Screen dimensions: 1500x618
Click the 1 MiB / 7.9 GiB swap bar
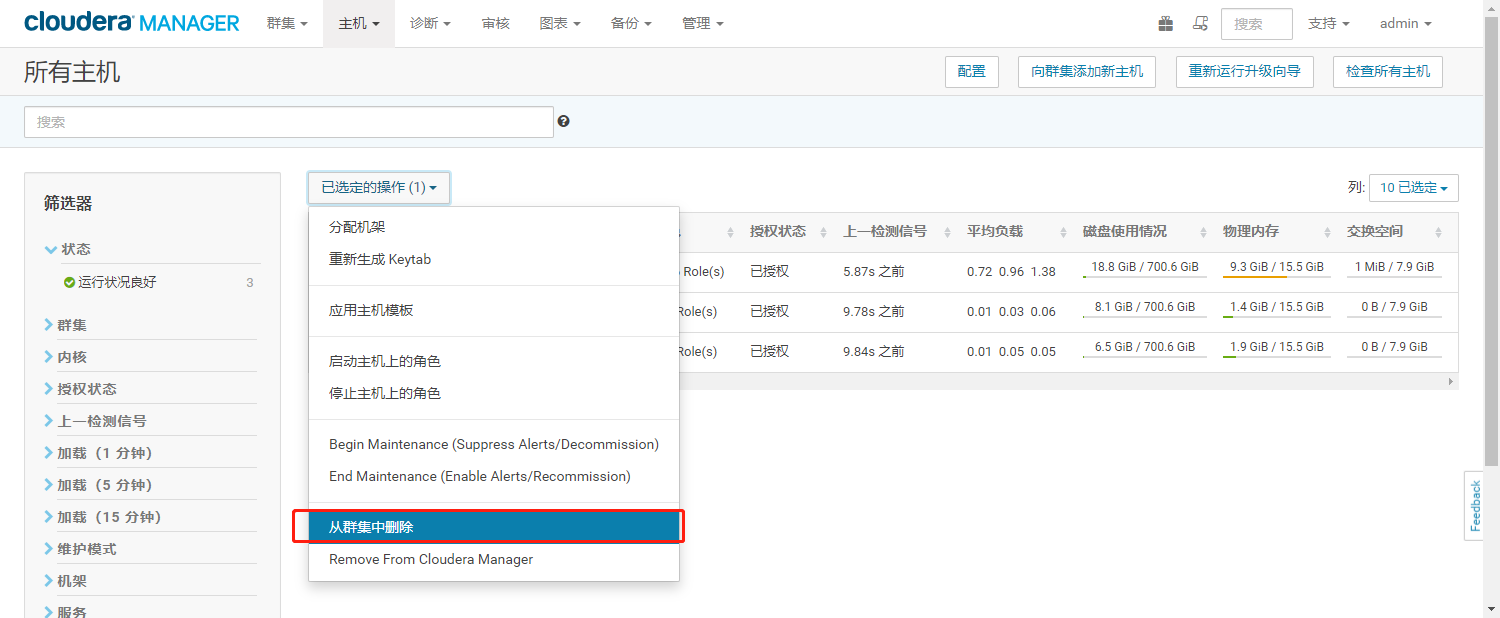pos(1394,268)
